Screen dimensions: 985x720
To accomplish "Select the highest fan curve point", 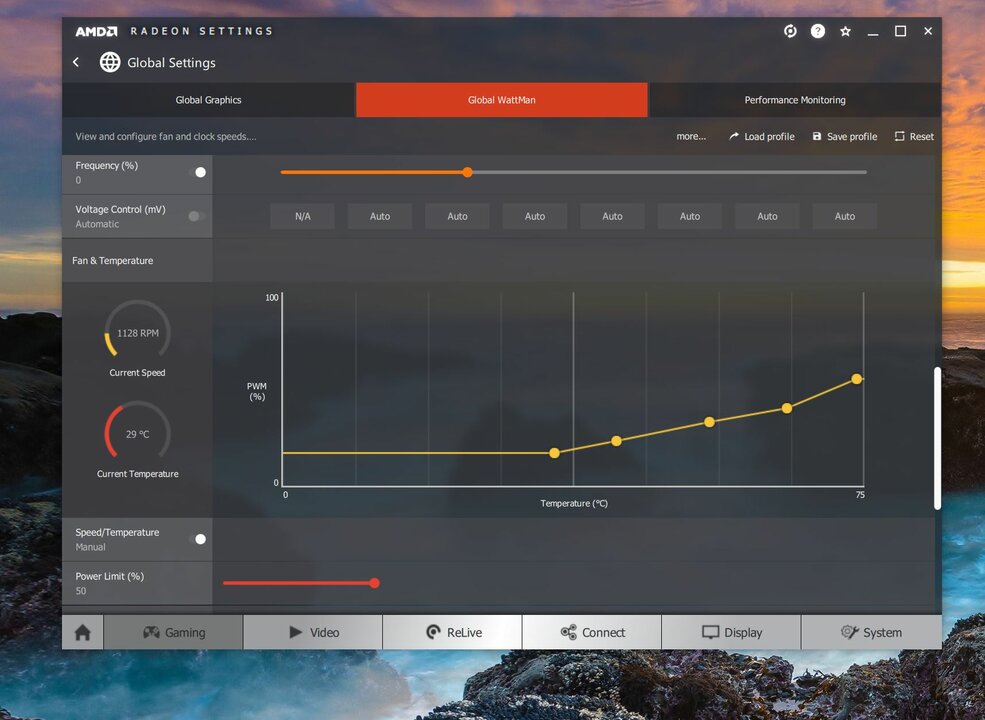I will [x=856, y=379].
